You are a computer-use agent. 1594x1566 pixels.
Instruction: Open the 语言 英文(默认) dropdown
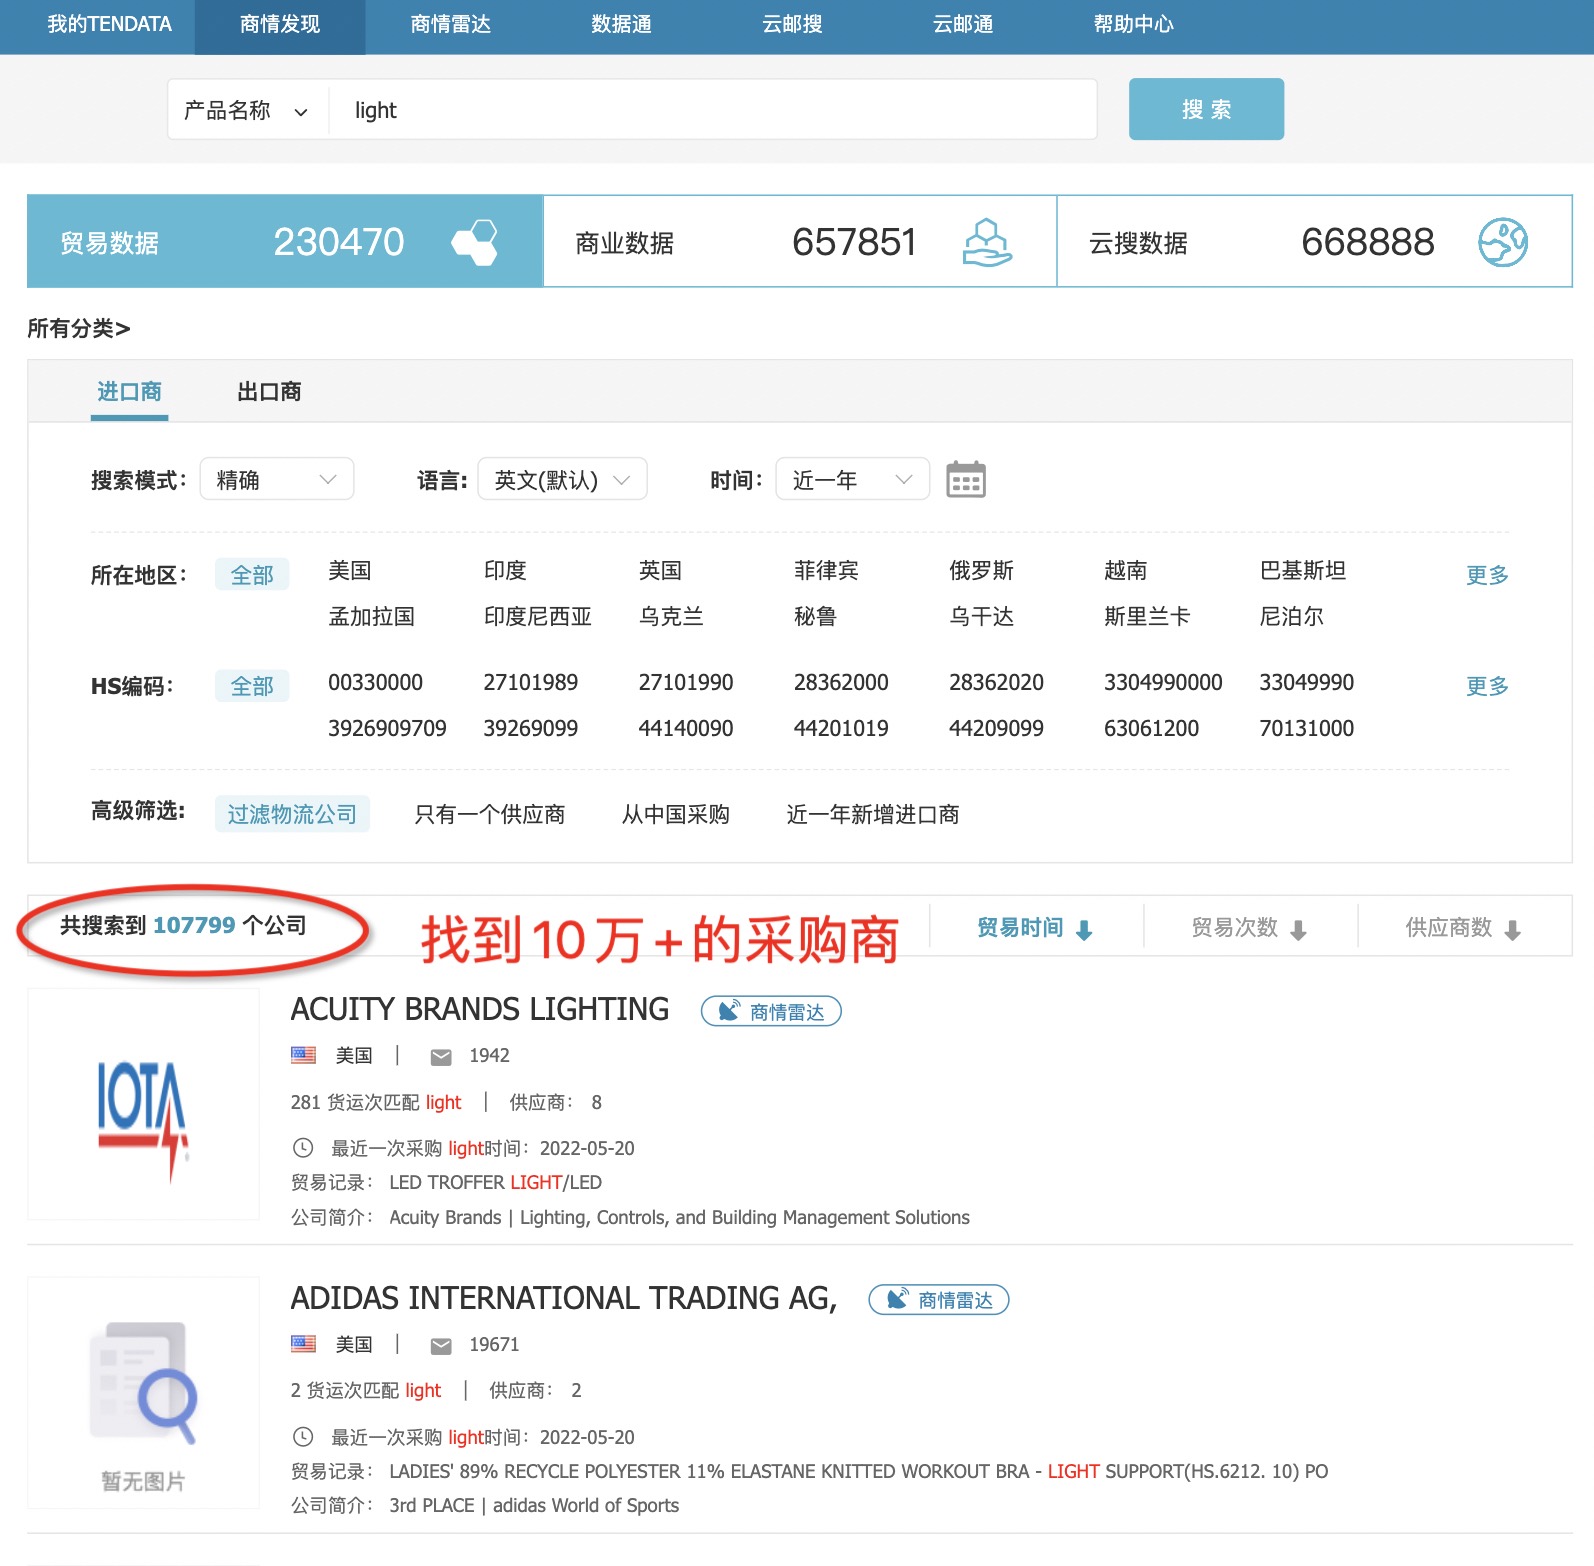point(562,479)
